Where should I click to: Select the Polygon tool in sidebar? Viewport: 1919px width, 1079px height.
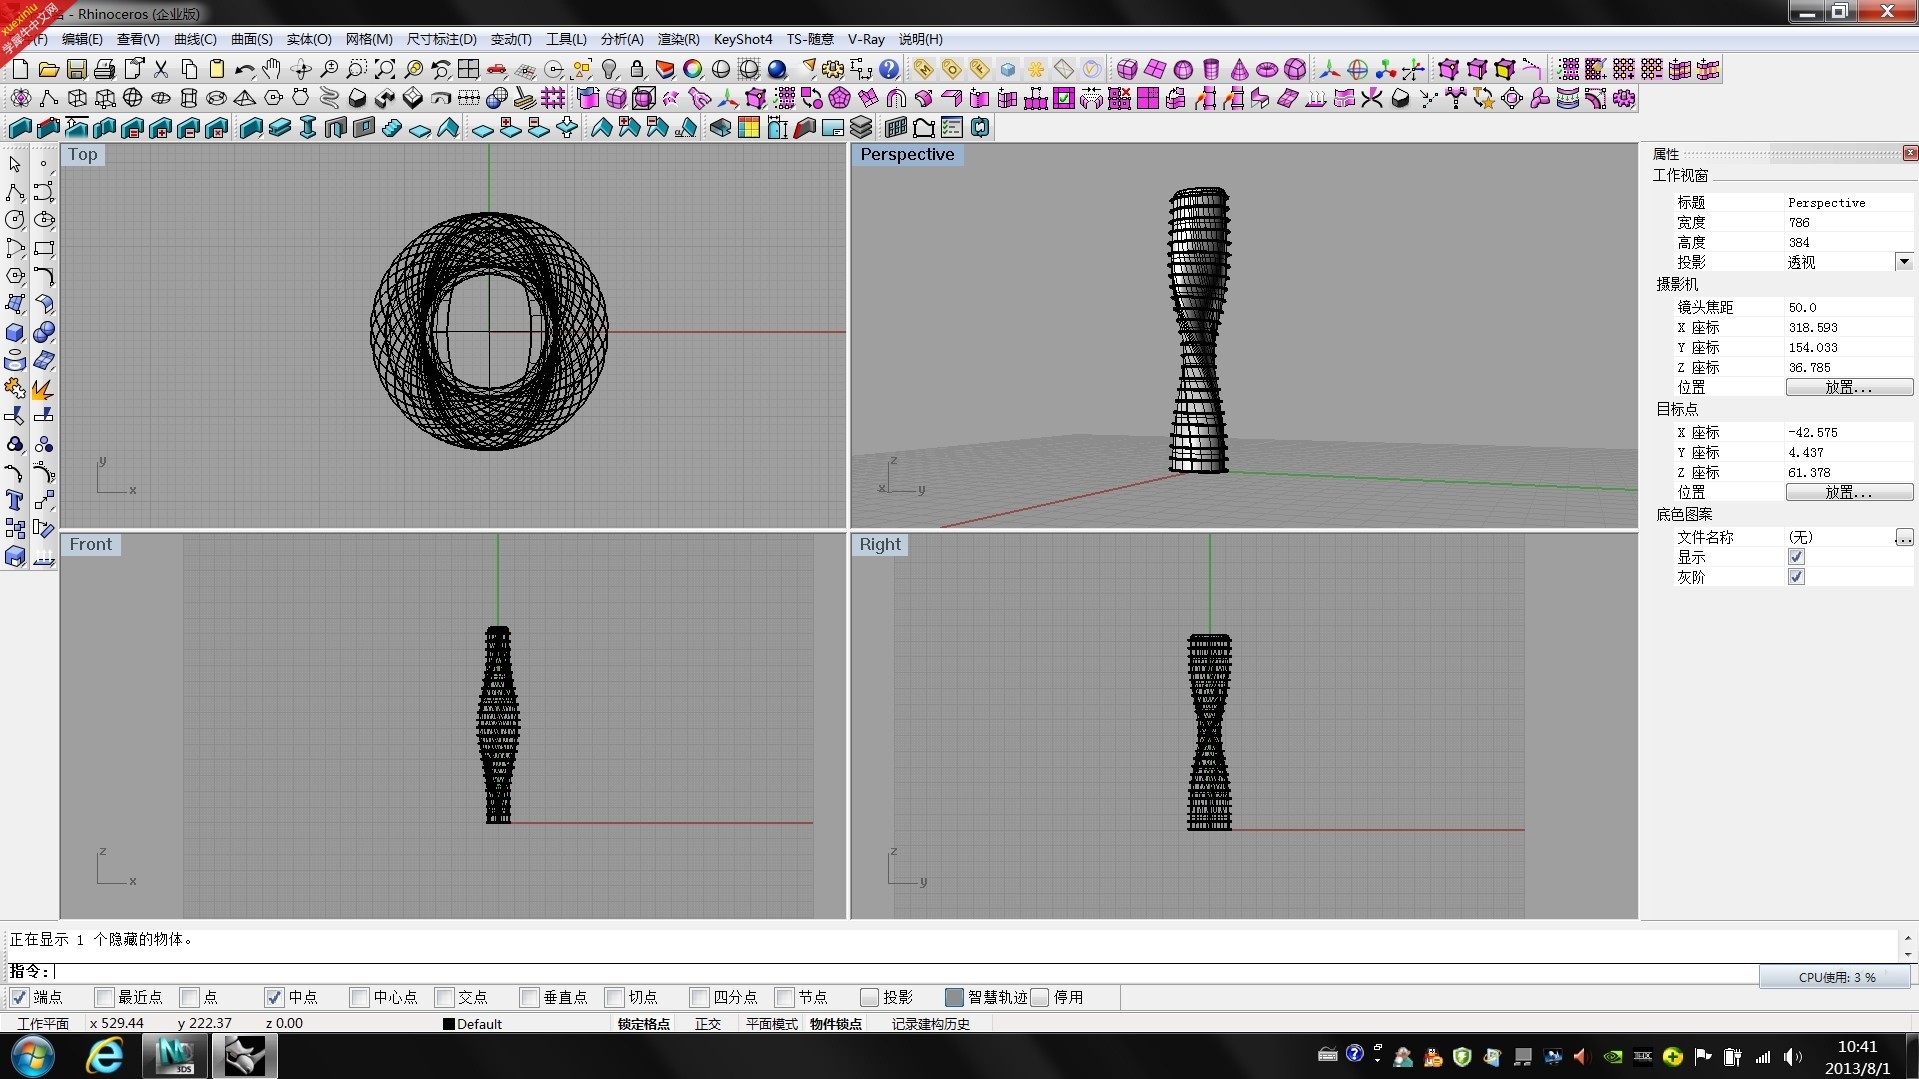(15, 276)
